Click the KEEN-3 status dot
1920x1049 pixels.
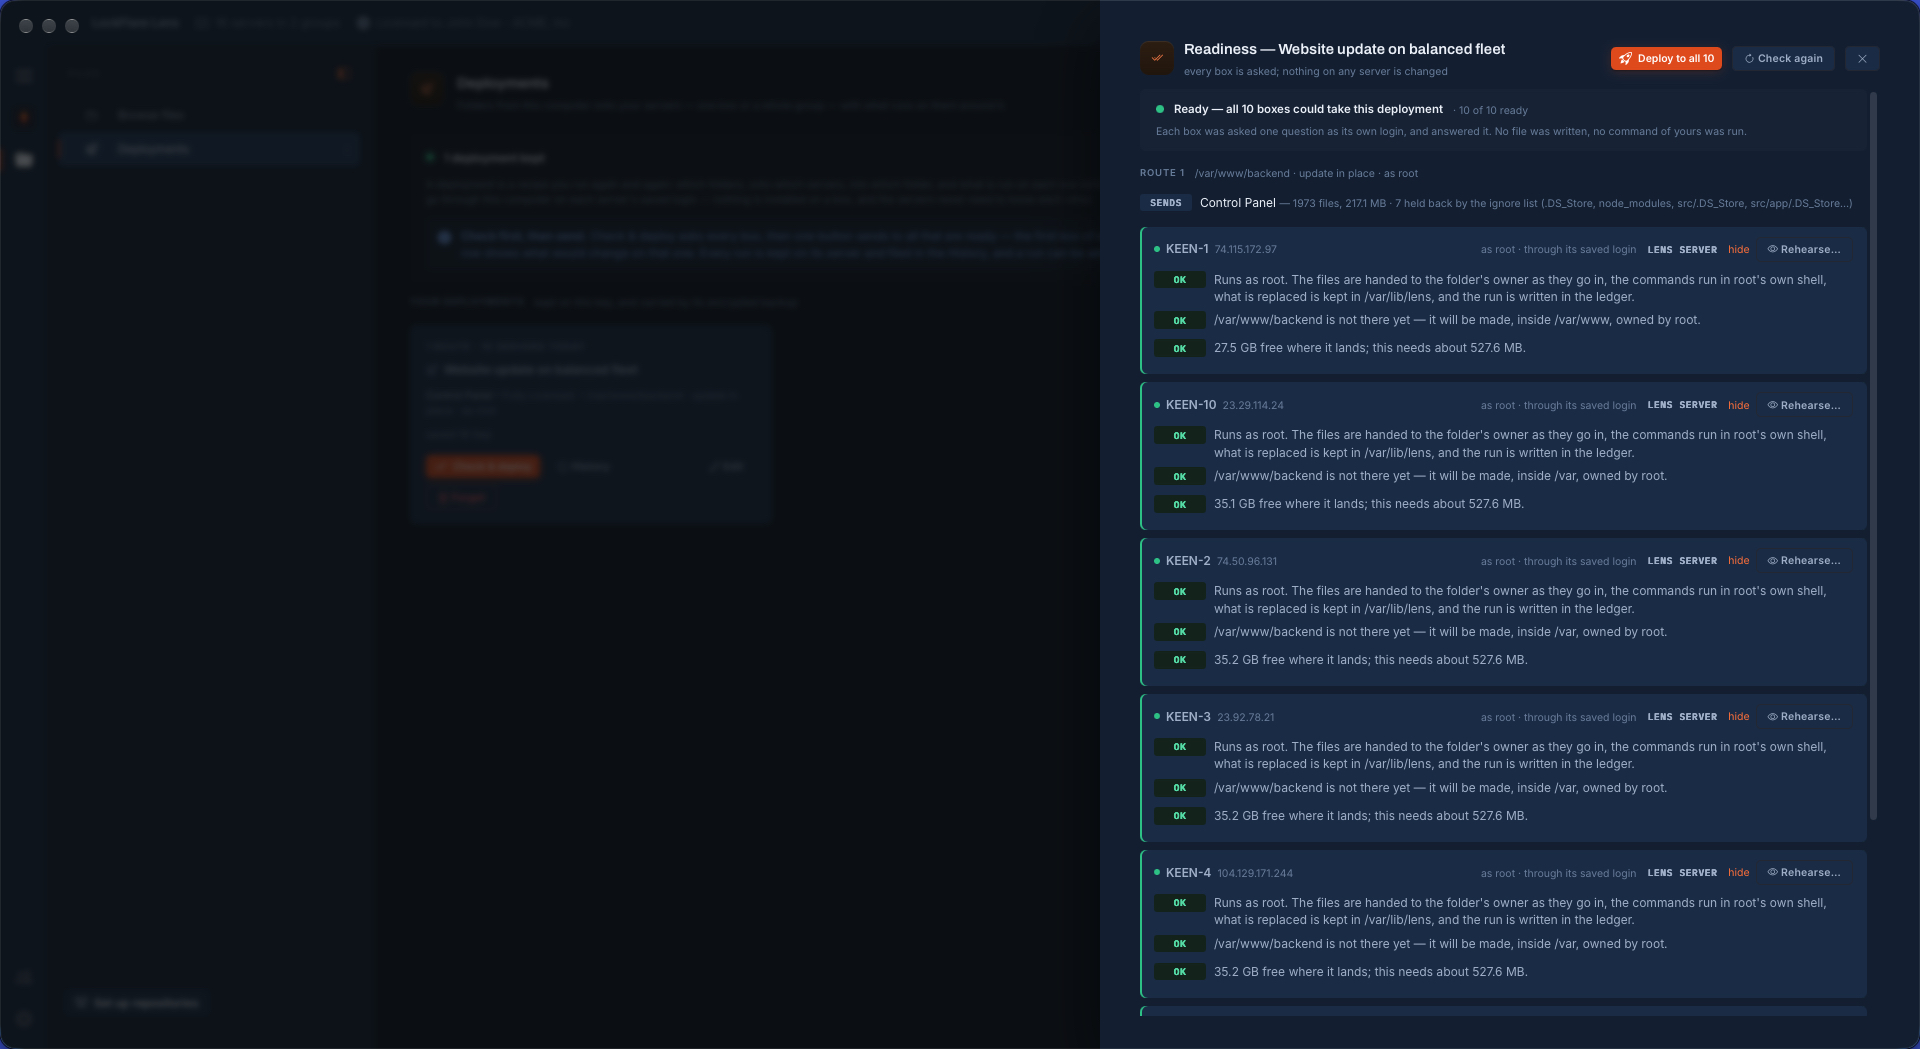[x=1157, y=717]
